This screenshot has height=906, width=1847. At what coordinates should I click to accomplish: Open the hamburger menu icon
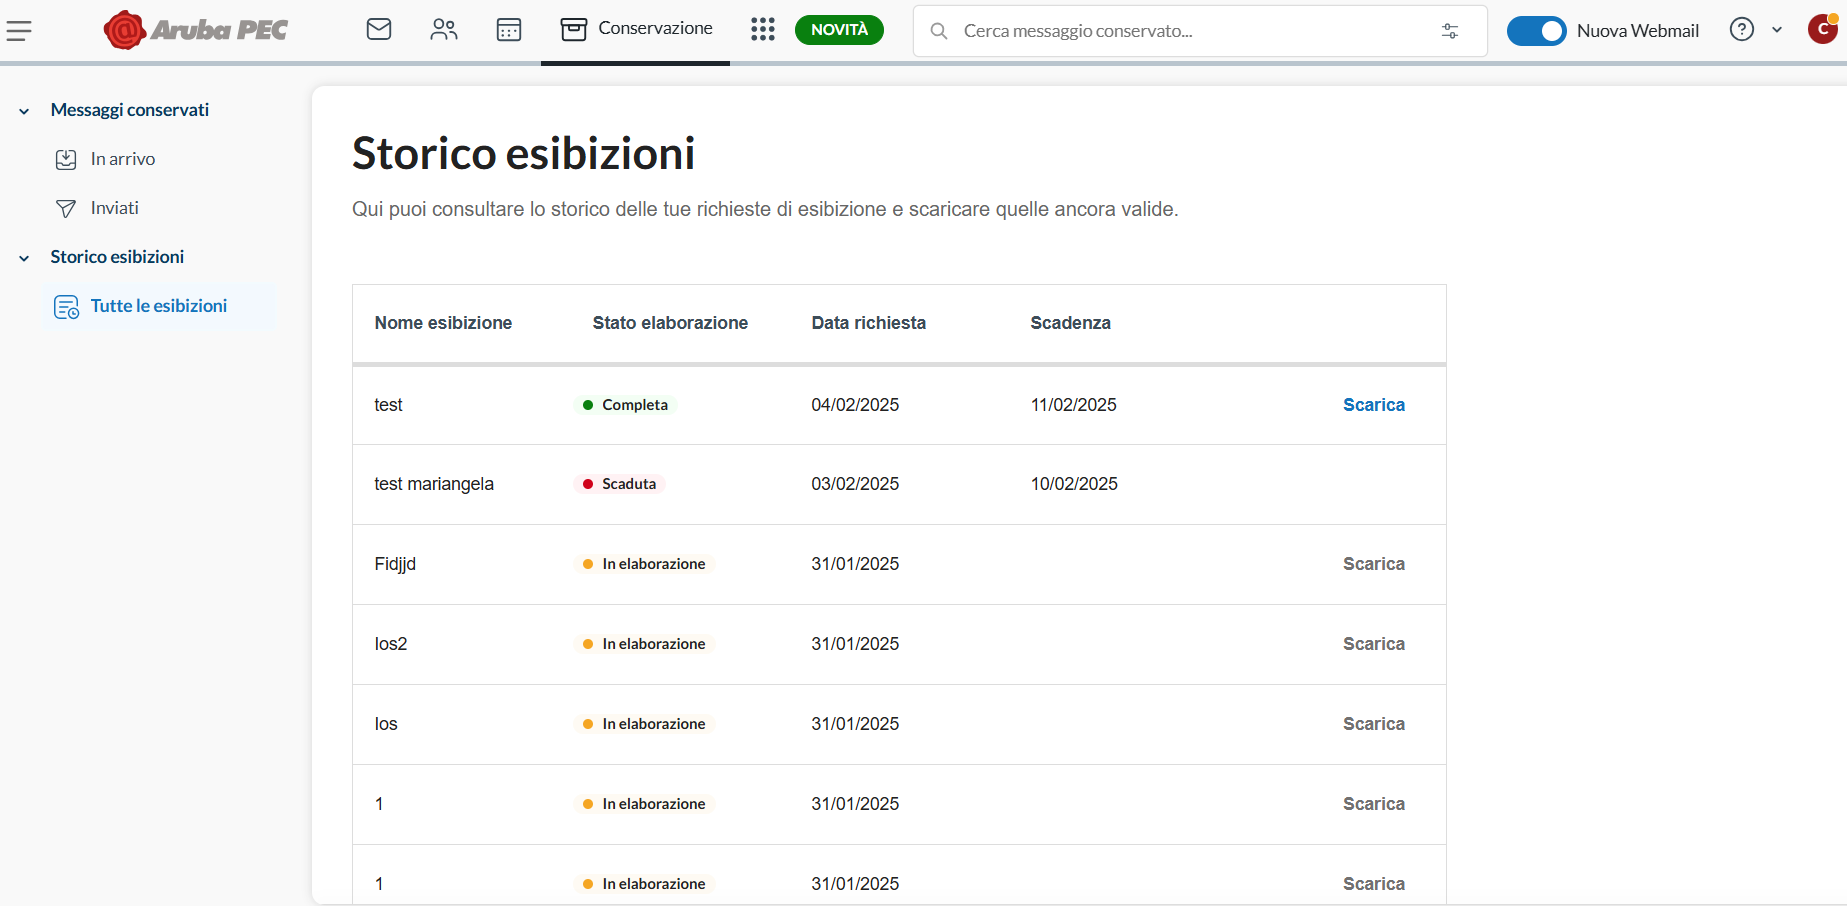click(x=19, y=31)
